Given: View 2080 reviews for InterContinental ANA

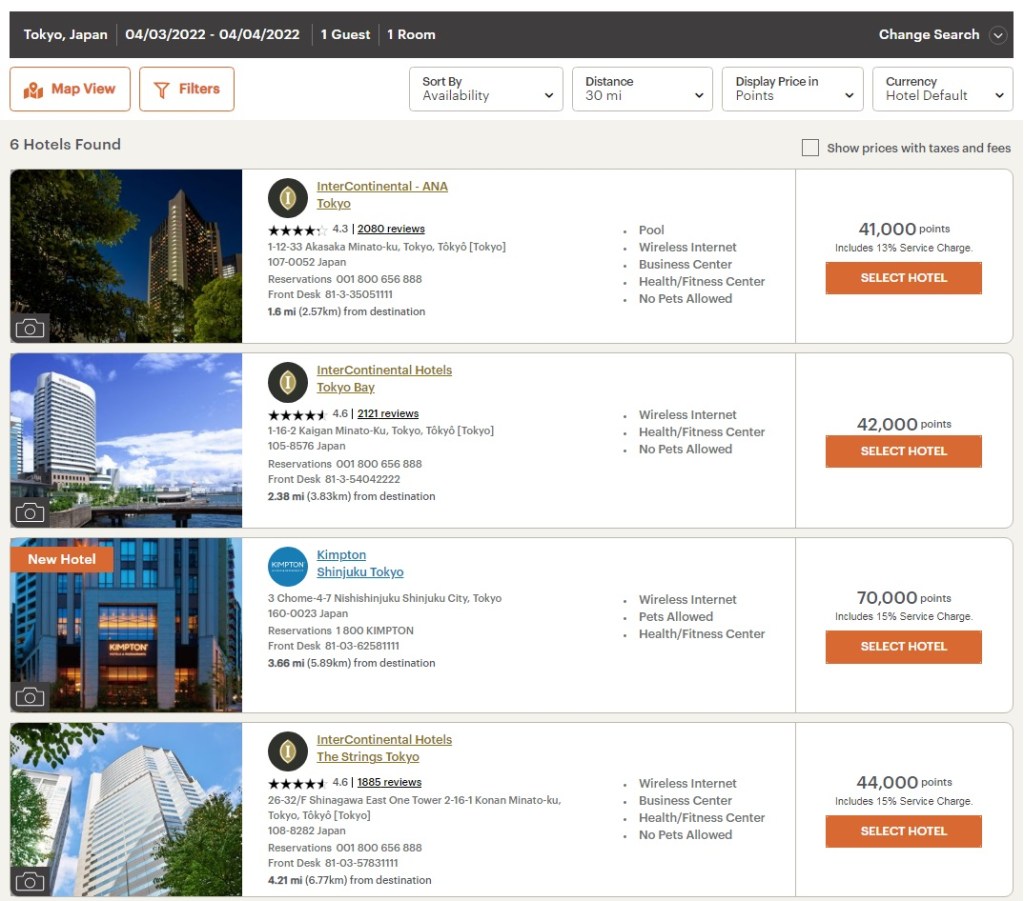Looking at the screenshot, I should click(x=391, y=229).
